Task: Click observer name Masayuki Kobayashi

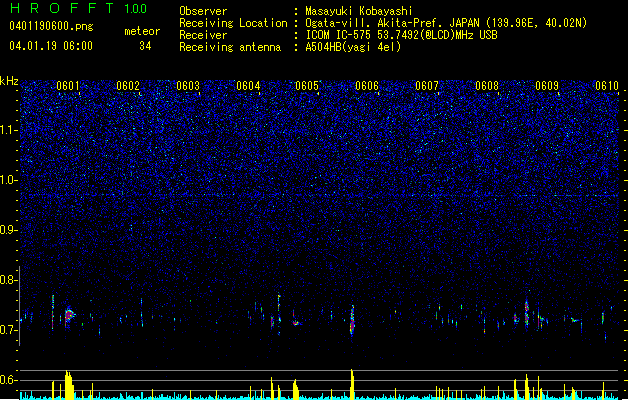Action: pyautogui.click(x=359, y=11)
